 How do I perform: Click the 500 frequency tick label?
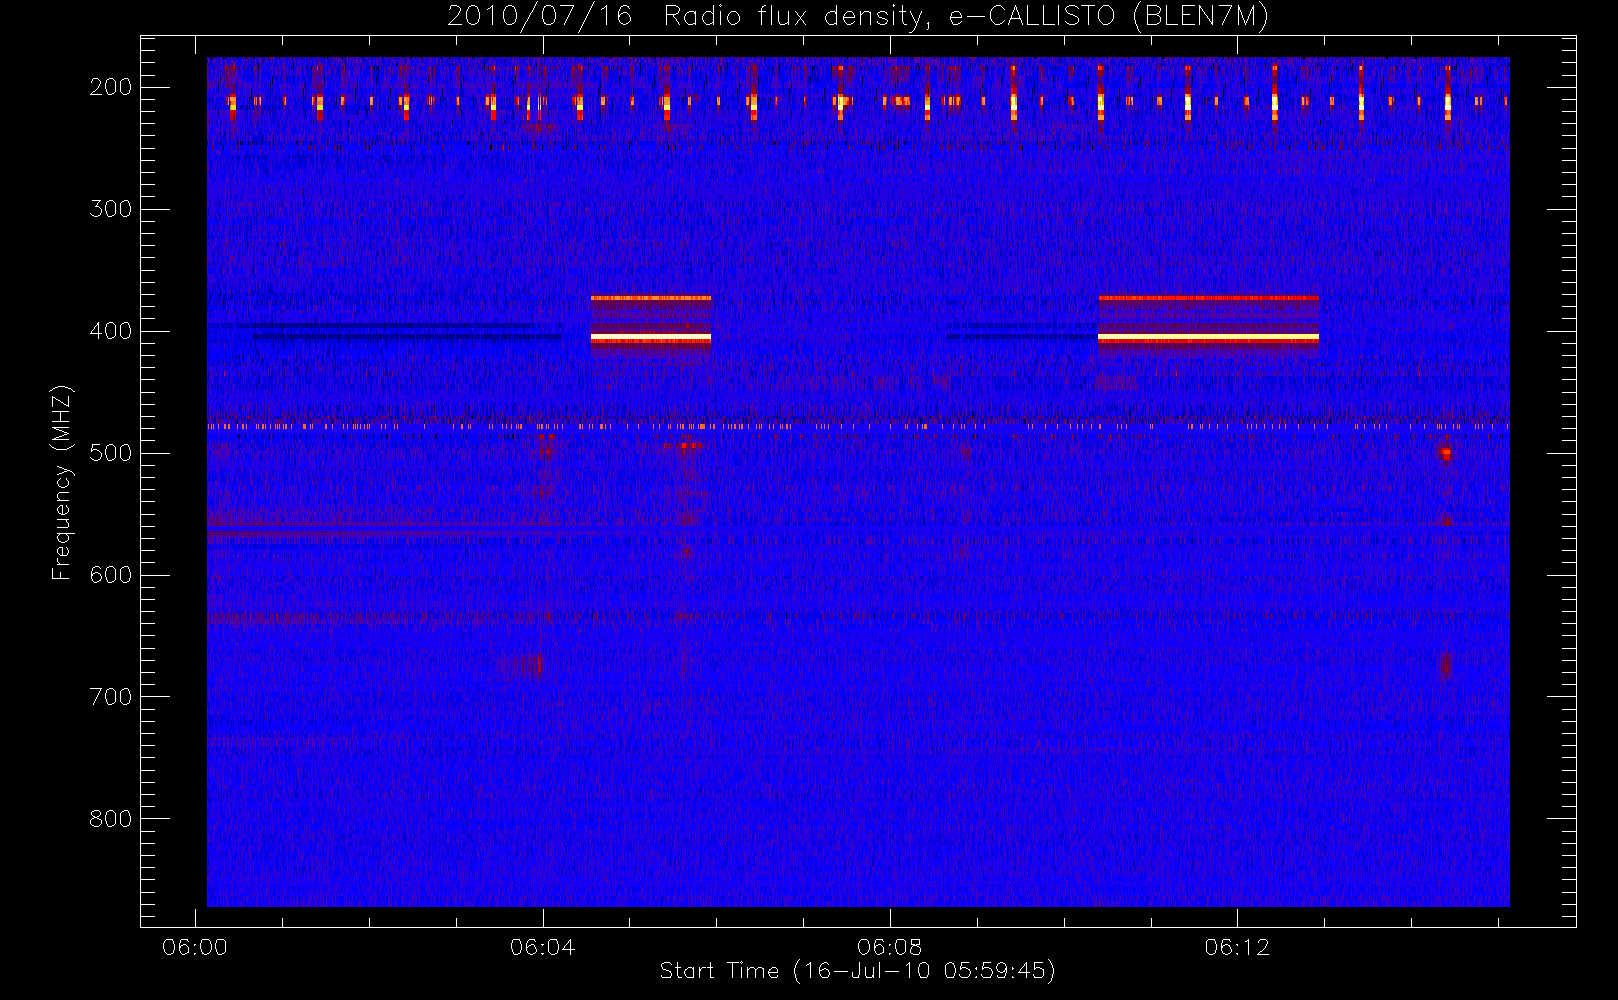tap(111, 453)
